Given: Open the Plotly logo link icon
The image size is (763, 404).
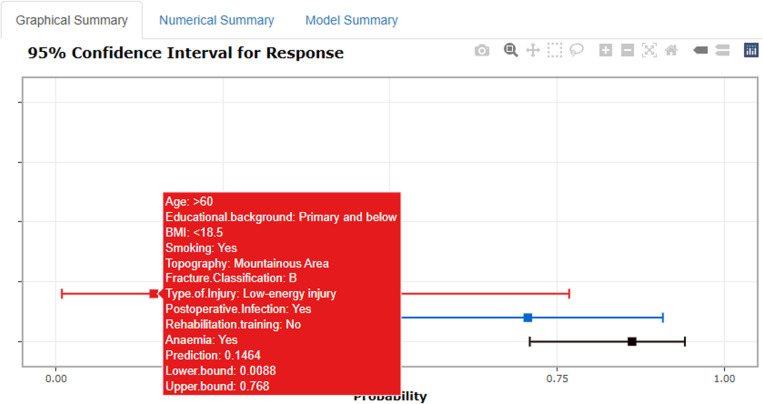Looking at the screenshot, I should pos(751,50).
